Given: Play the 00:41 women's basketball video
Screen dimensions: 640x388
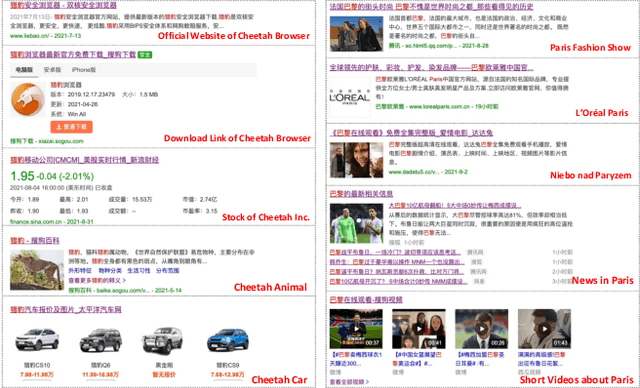Looking at the screenshot, I should (x=419, y=328).
